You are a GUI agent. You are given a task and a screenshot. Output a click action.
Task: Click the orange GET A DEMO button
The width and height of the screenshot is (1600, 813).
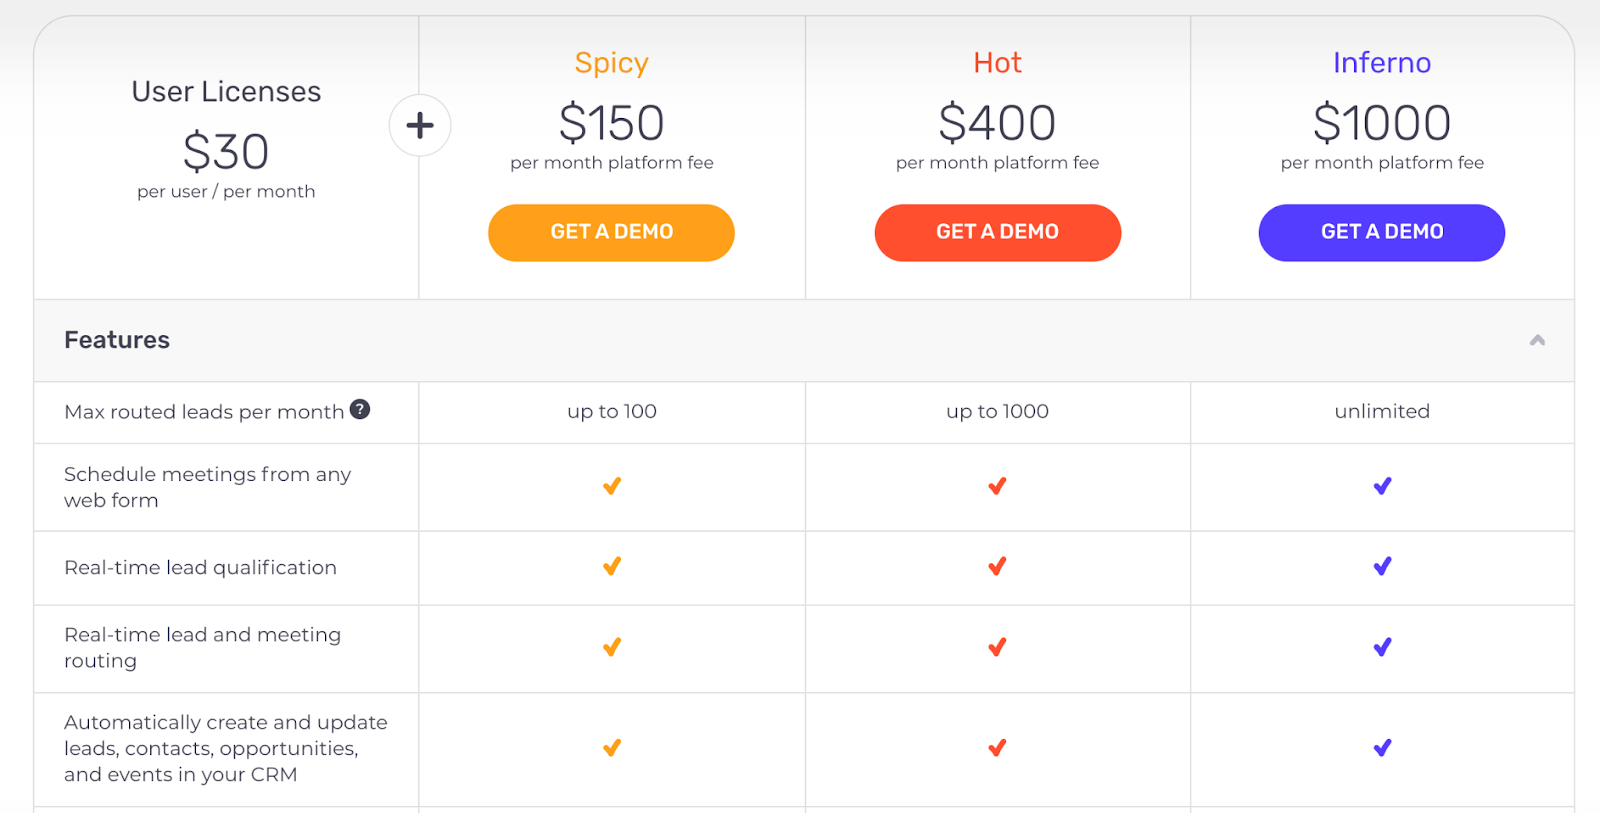611,232
